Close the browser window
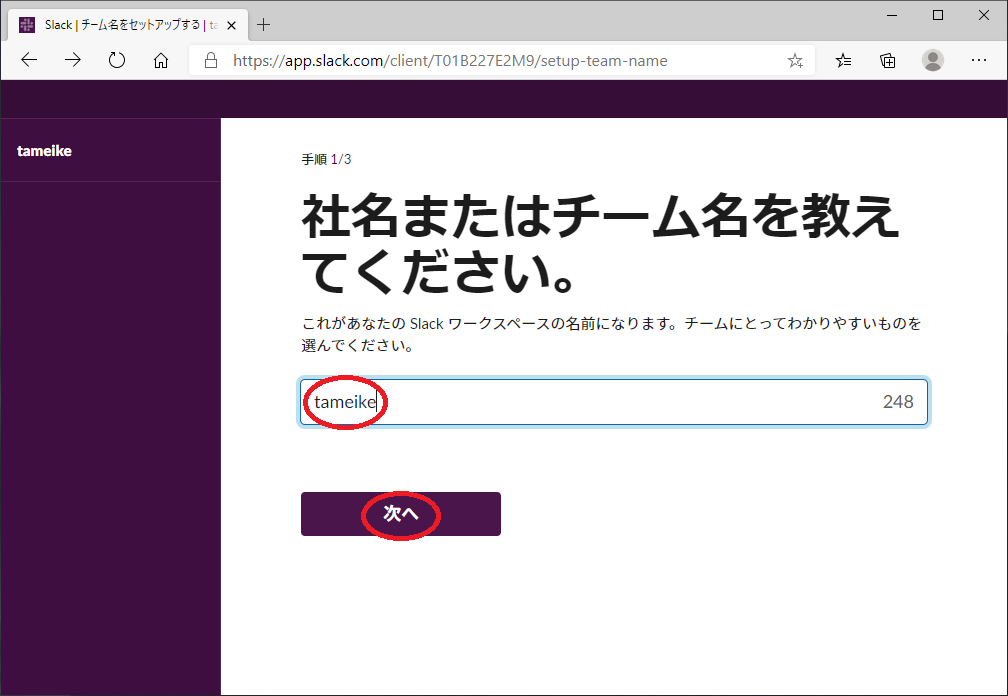This screenshot has height=696, width=1008. (984, 15)
